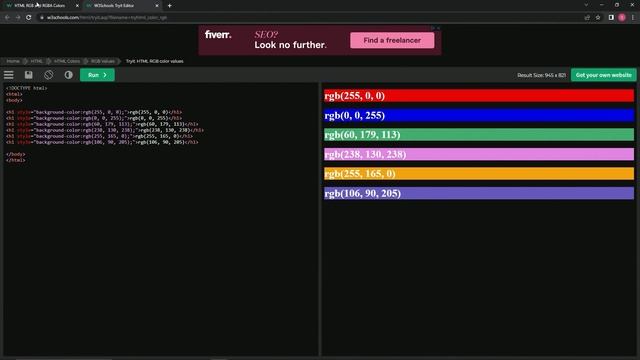The width and height of the screenshot is (640, 360).
Task: Click the <!DOCTYPE html> line in code editor
Action: pos(27,88)
